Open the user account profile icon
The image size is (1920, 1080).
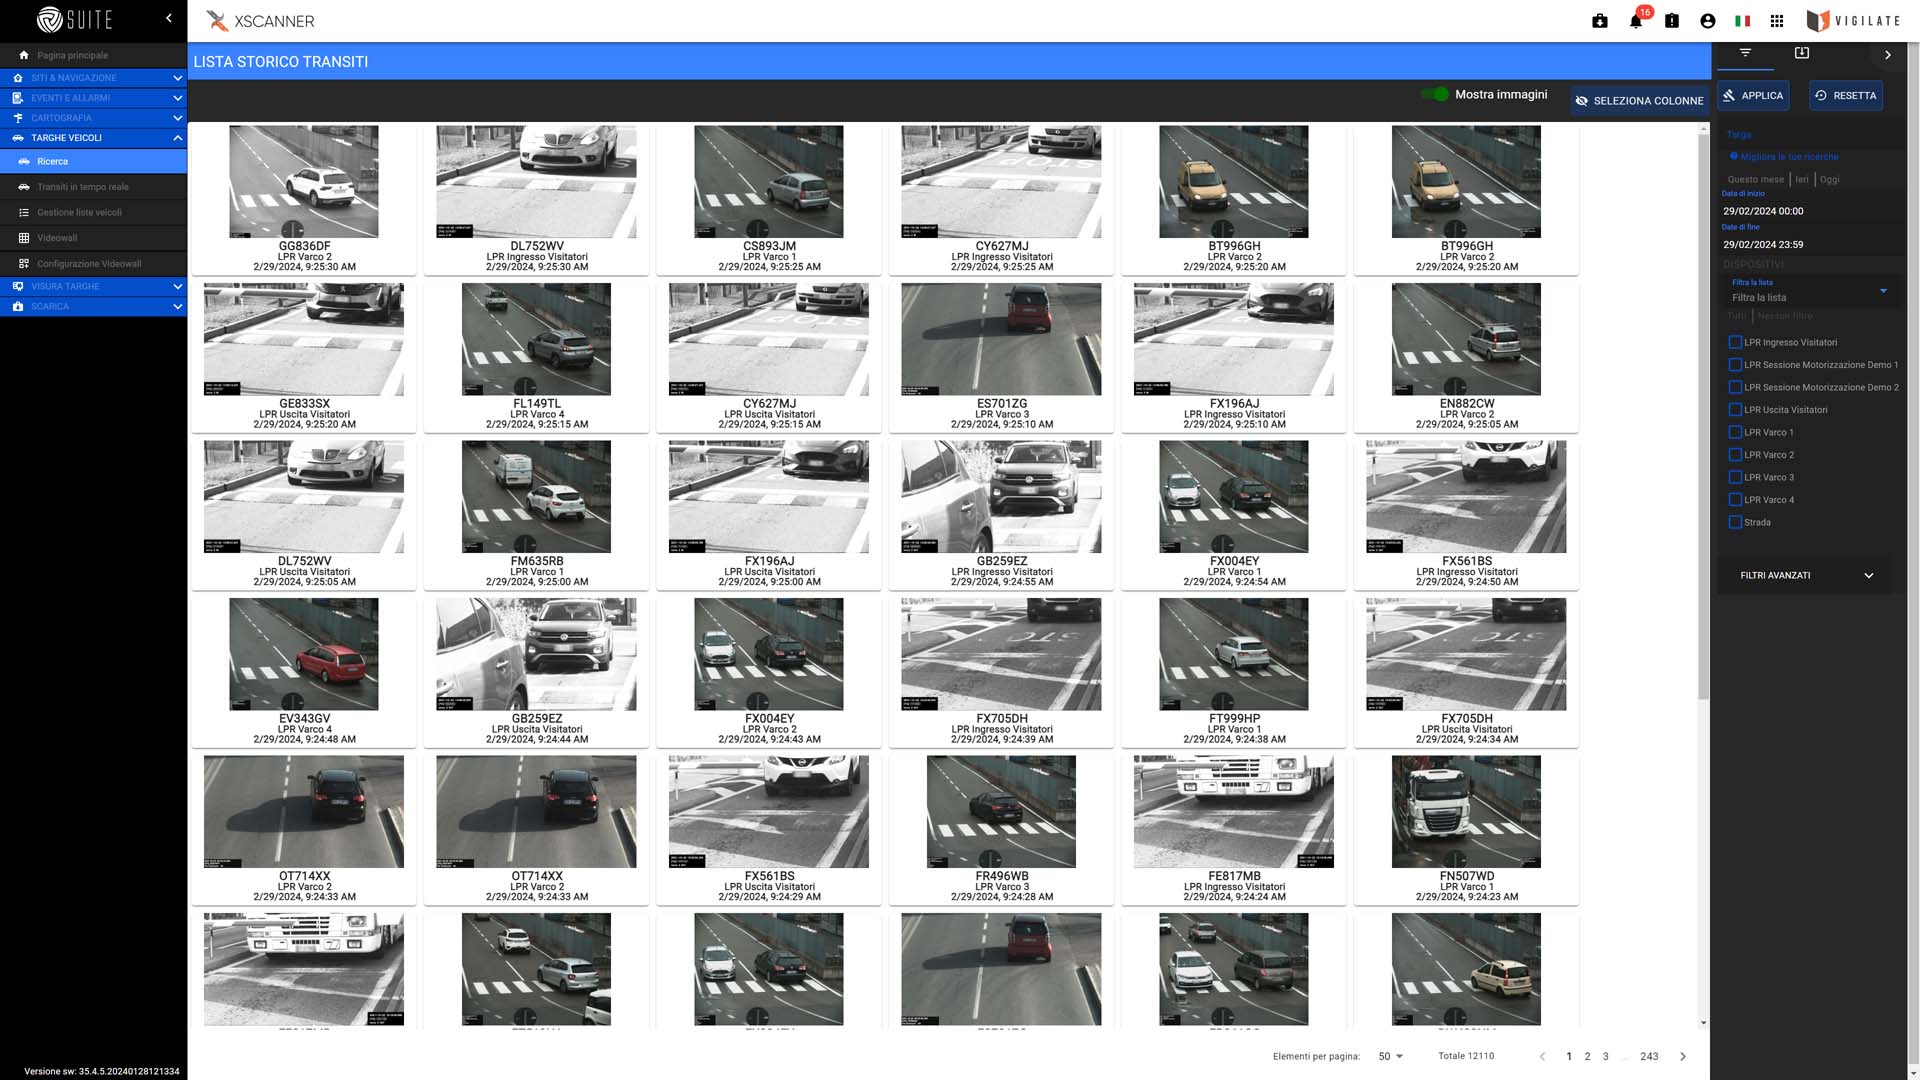click(1707, 21)
